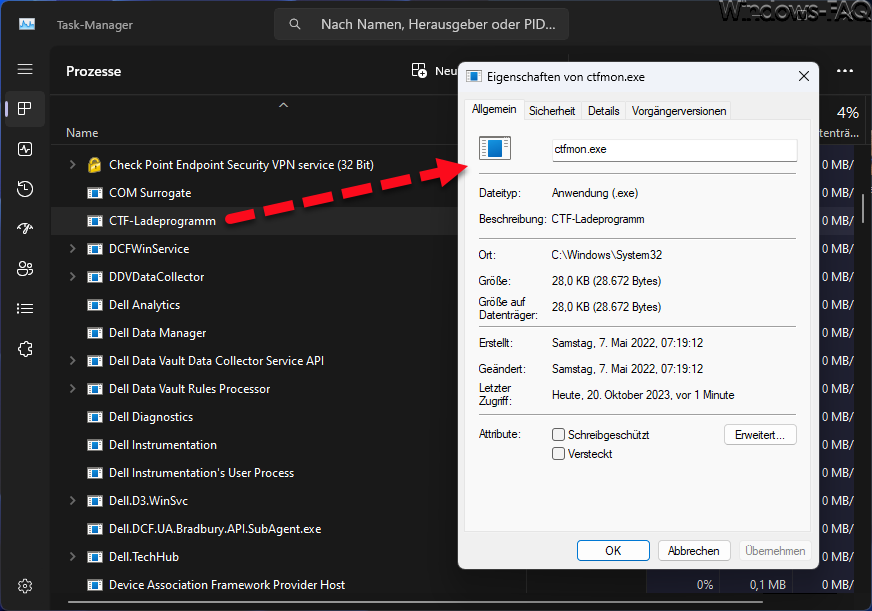The image size is (872, 611).
Task: Switch to the Details tab
Action: point(603,111)
